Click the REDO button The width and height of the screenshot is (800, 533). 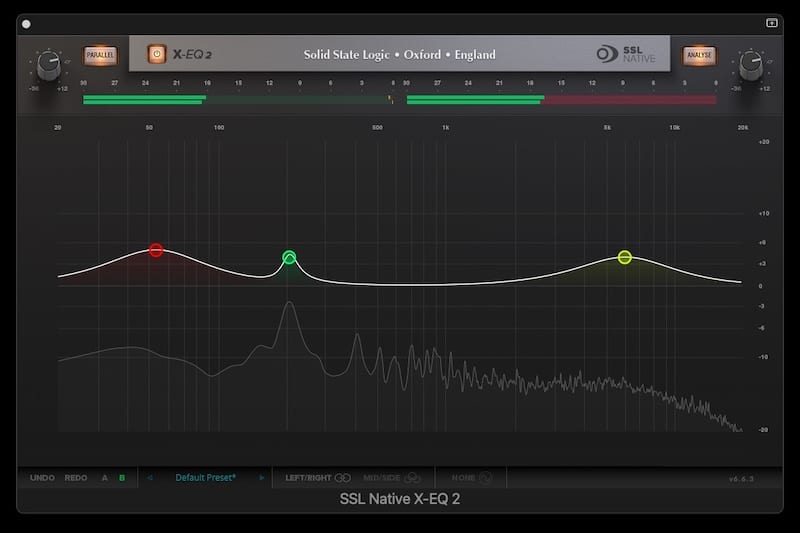click(76, 478)
